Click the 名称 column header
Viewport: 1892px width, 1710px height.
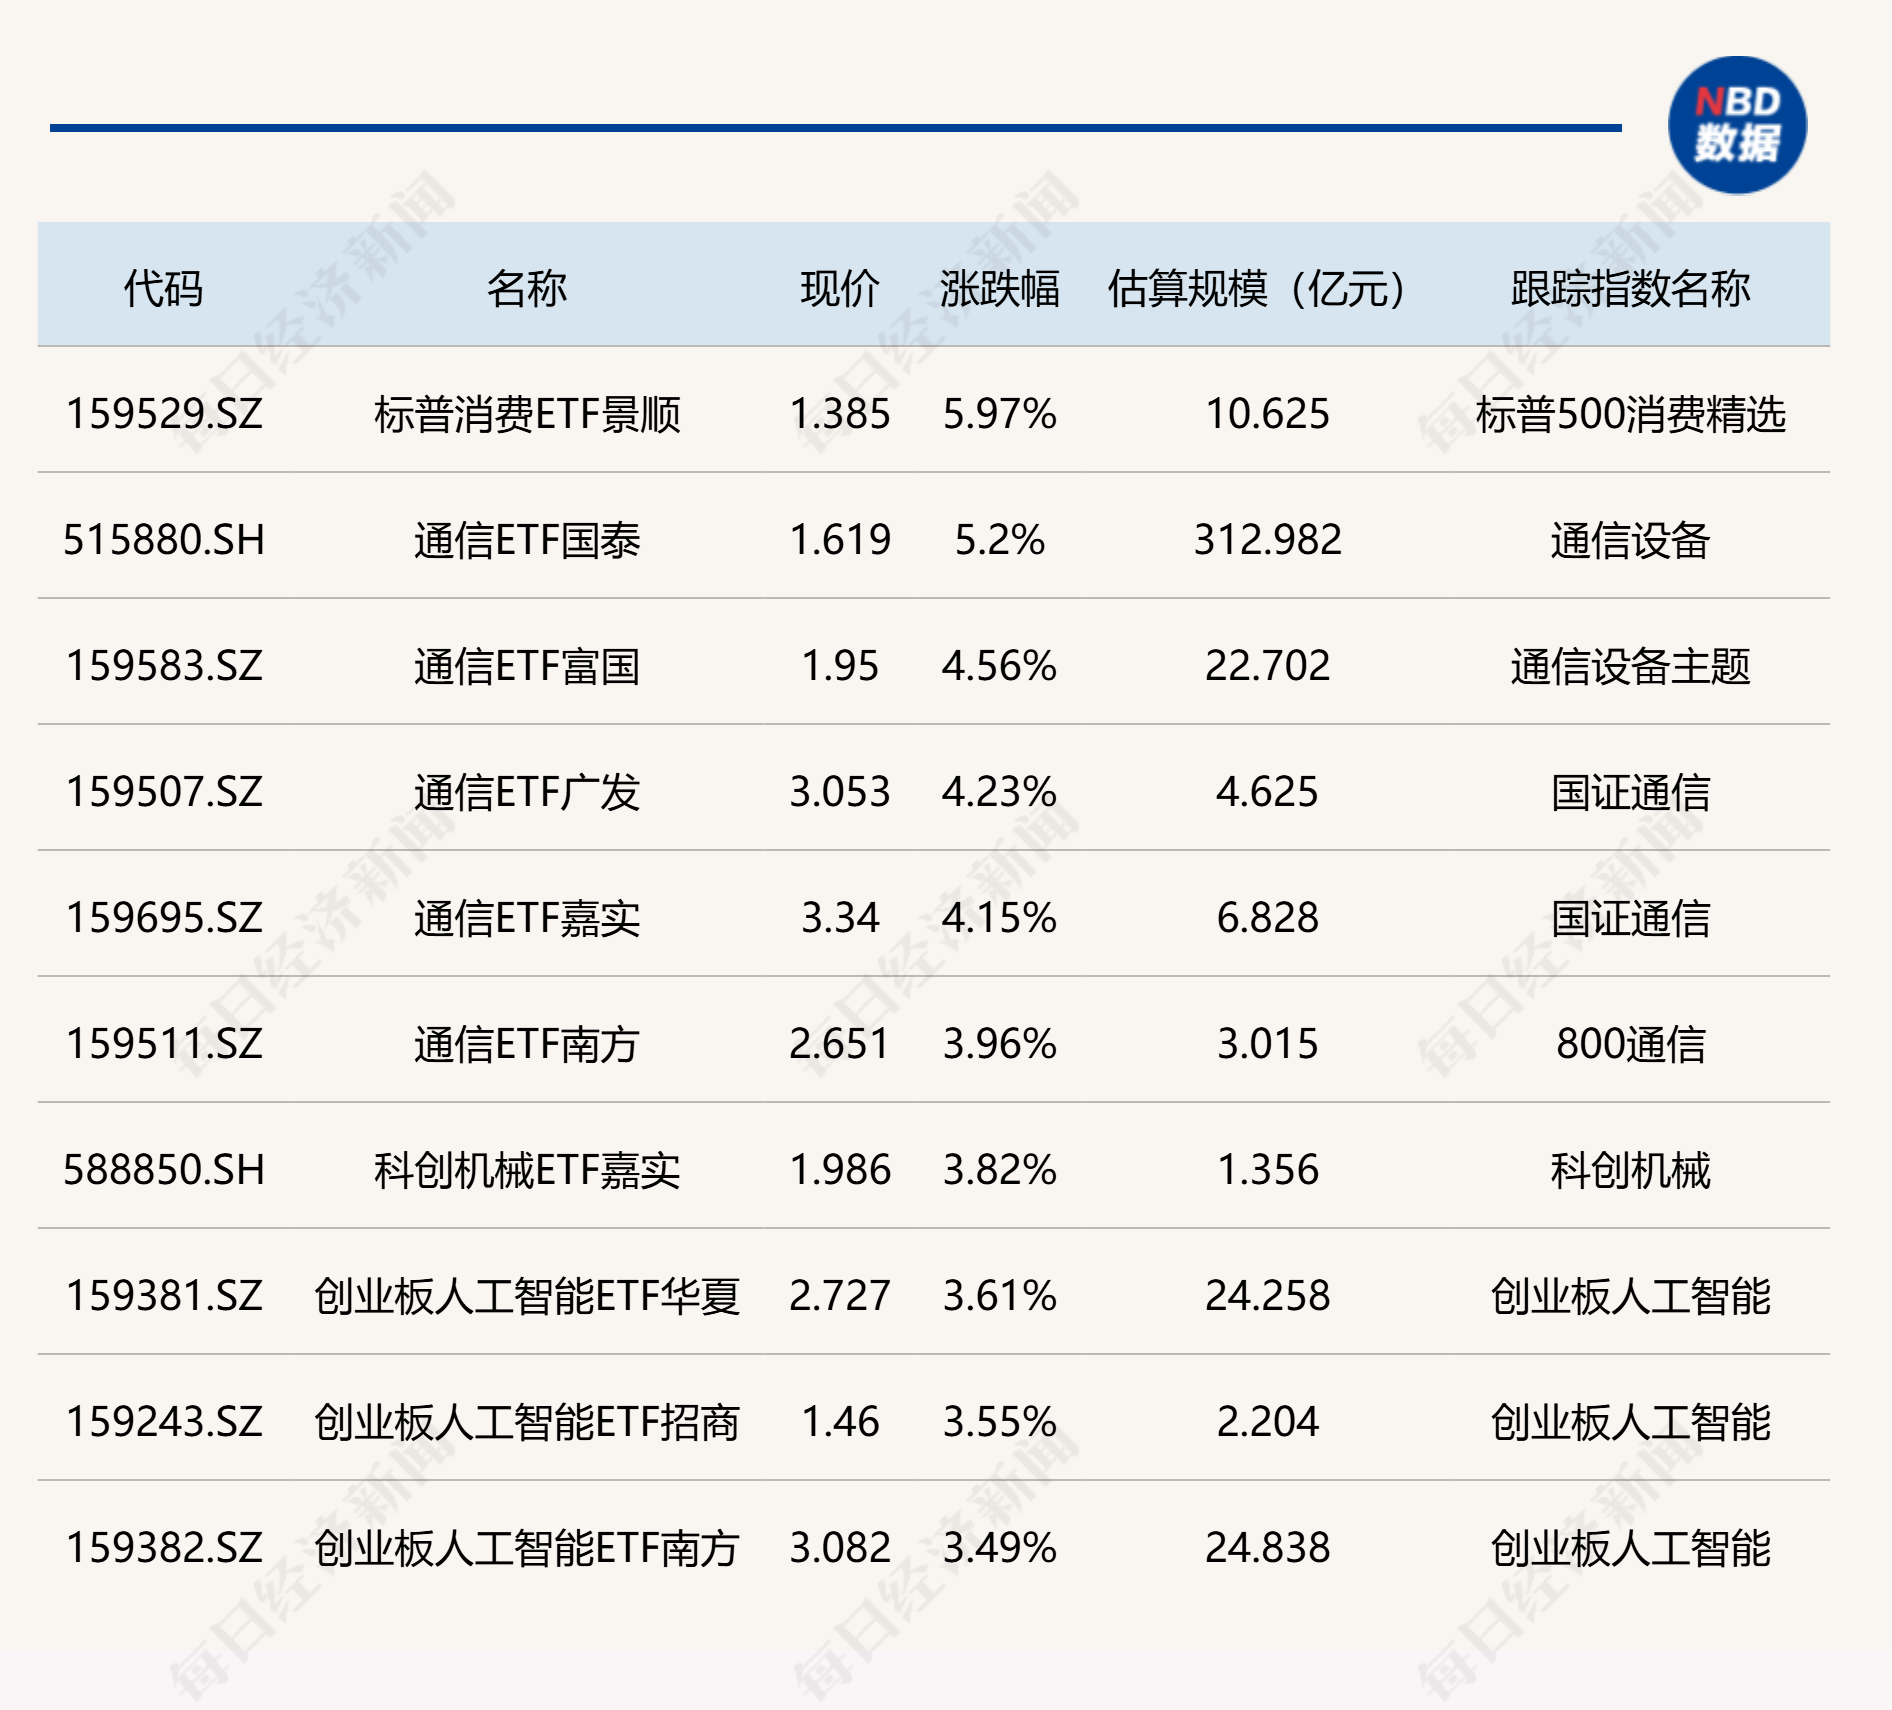coord(527,289)
